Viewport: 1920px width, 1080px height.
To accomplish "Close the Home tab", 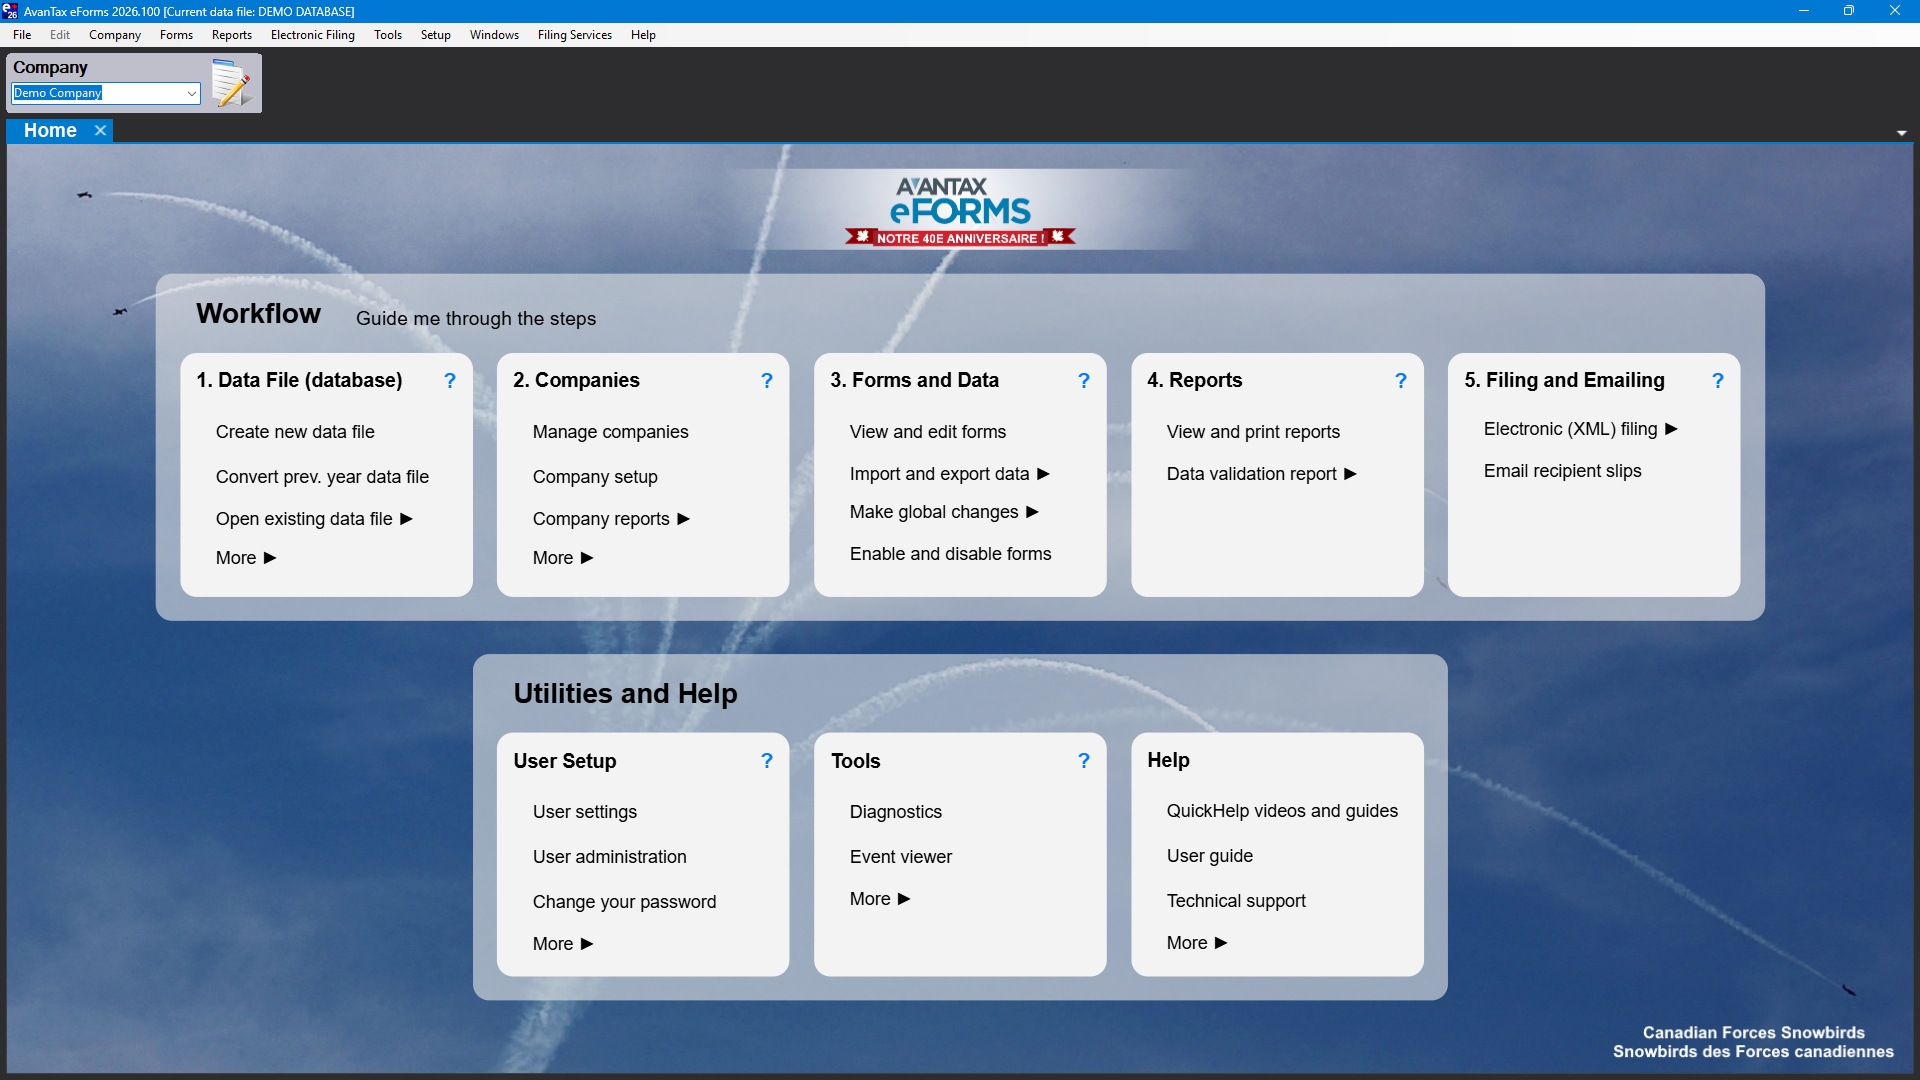I will pyautogui.click(x=100, y=130).
